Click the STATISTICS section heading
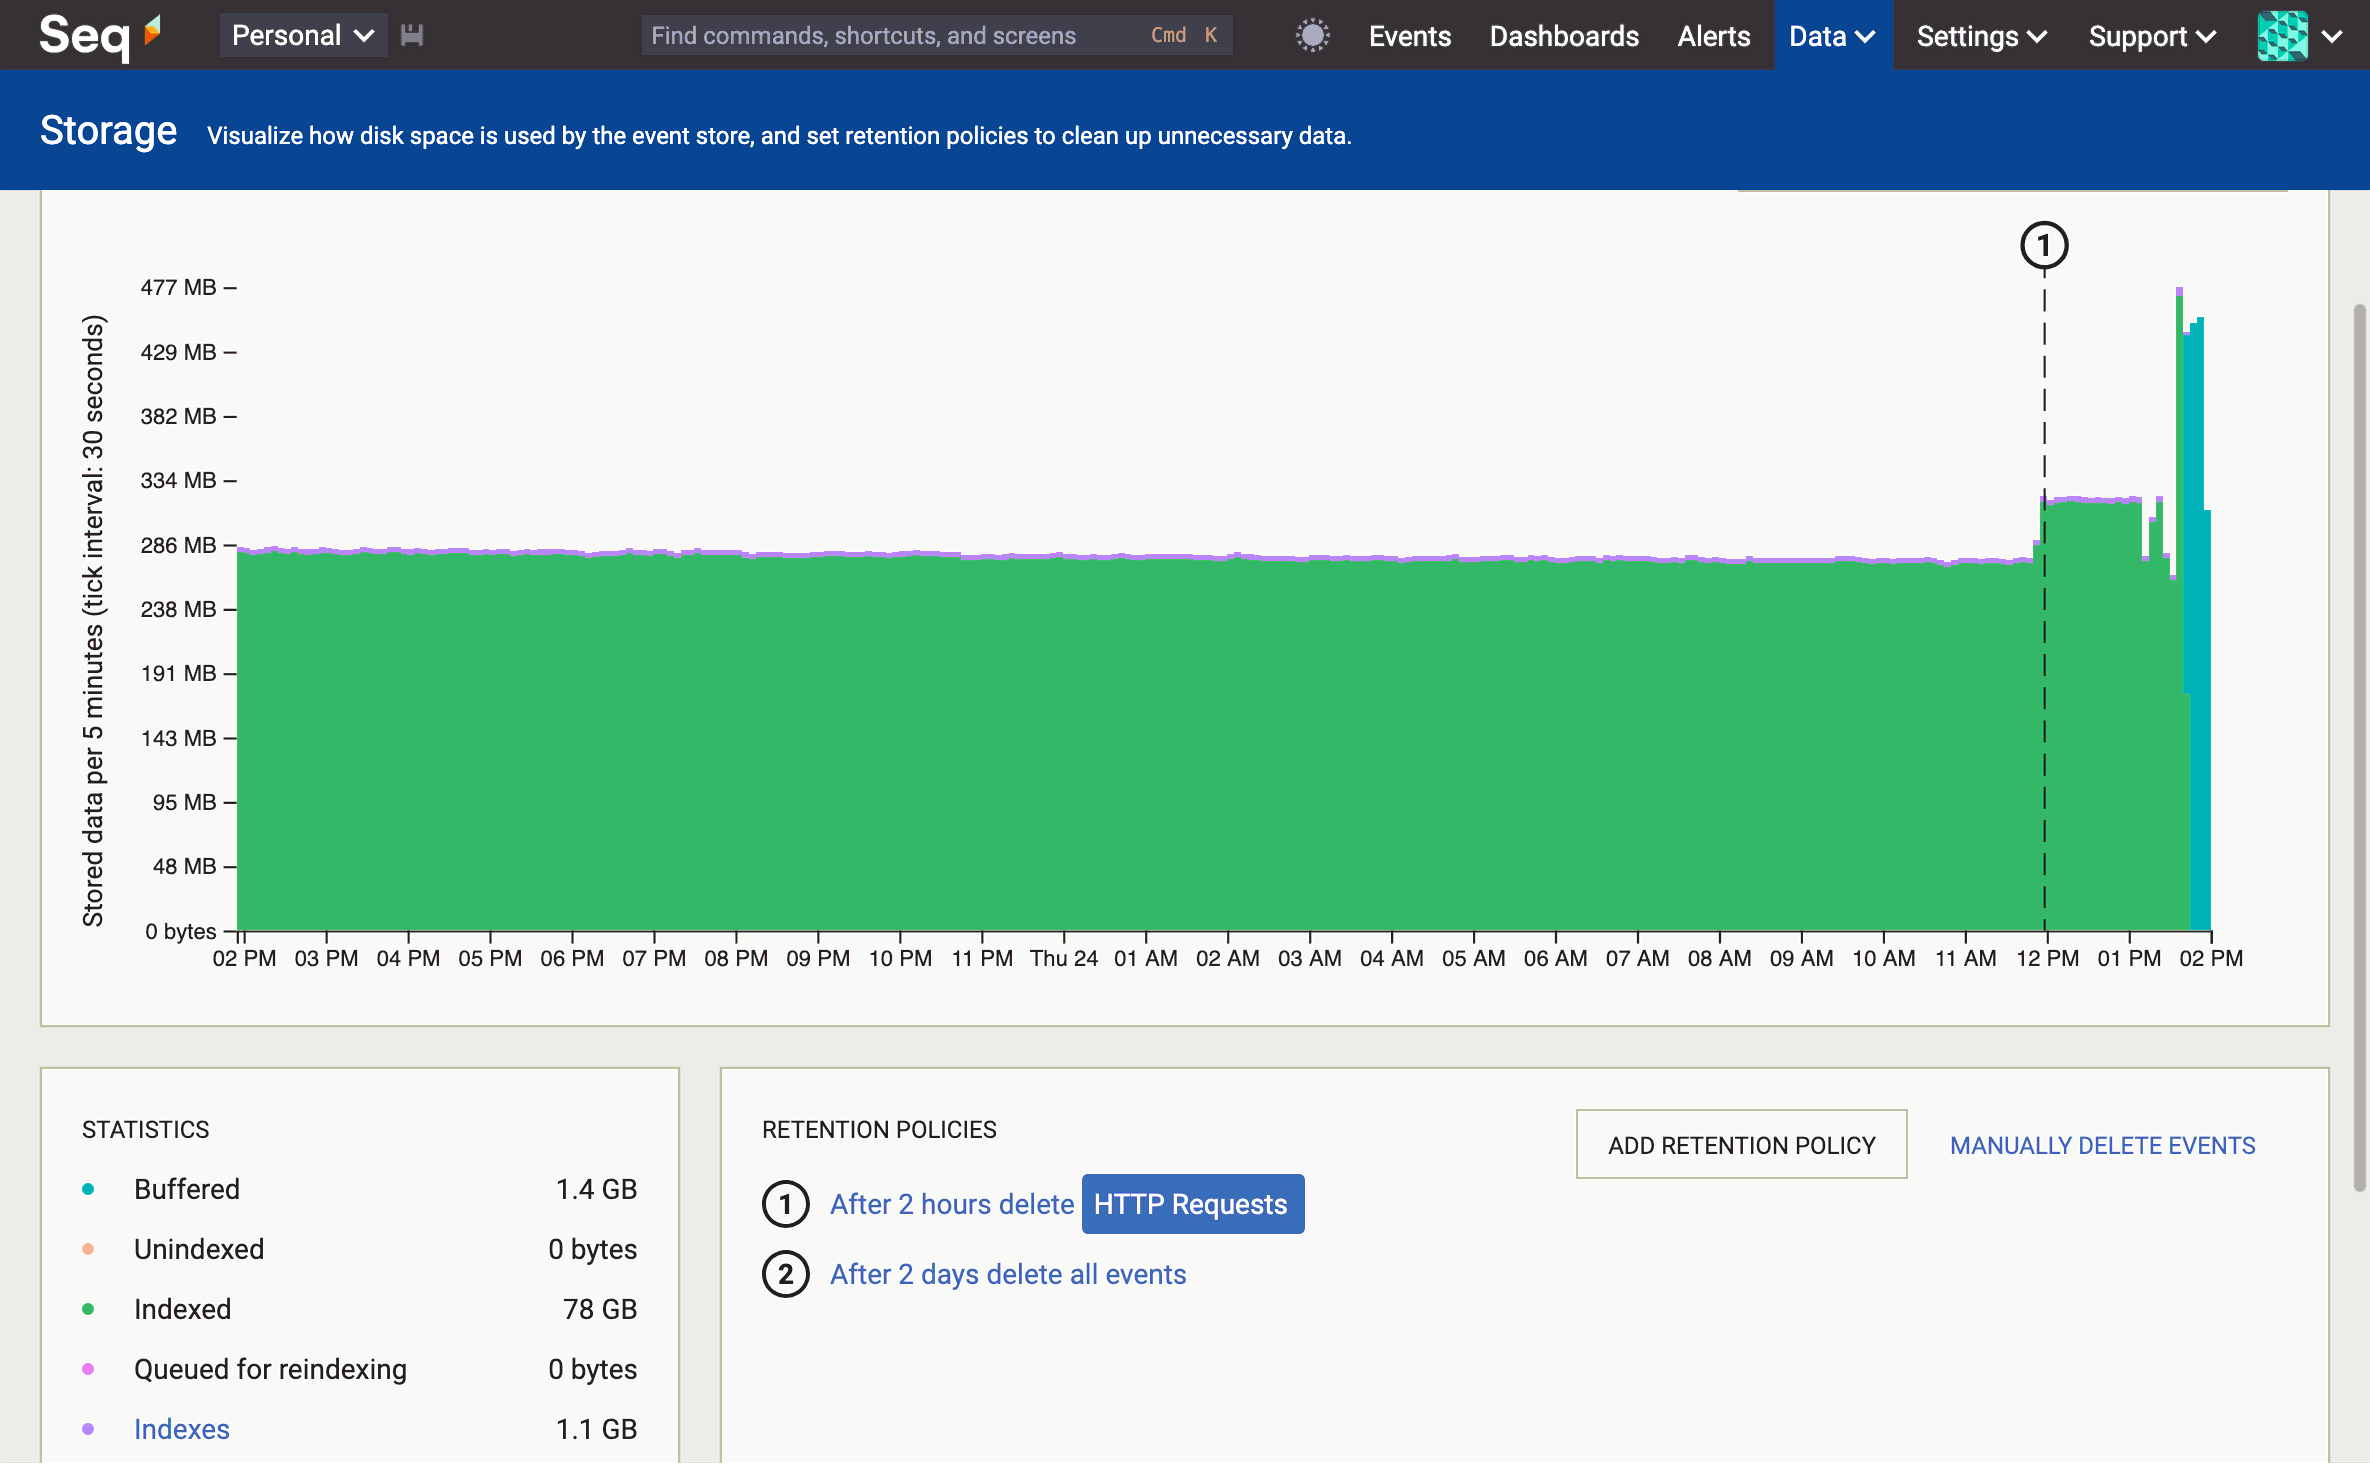 click(x=146, y=1129)
